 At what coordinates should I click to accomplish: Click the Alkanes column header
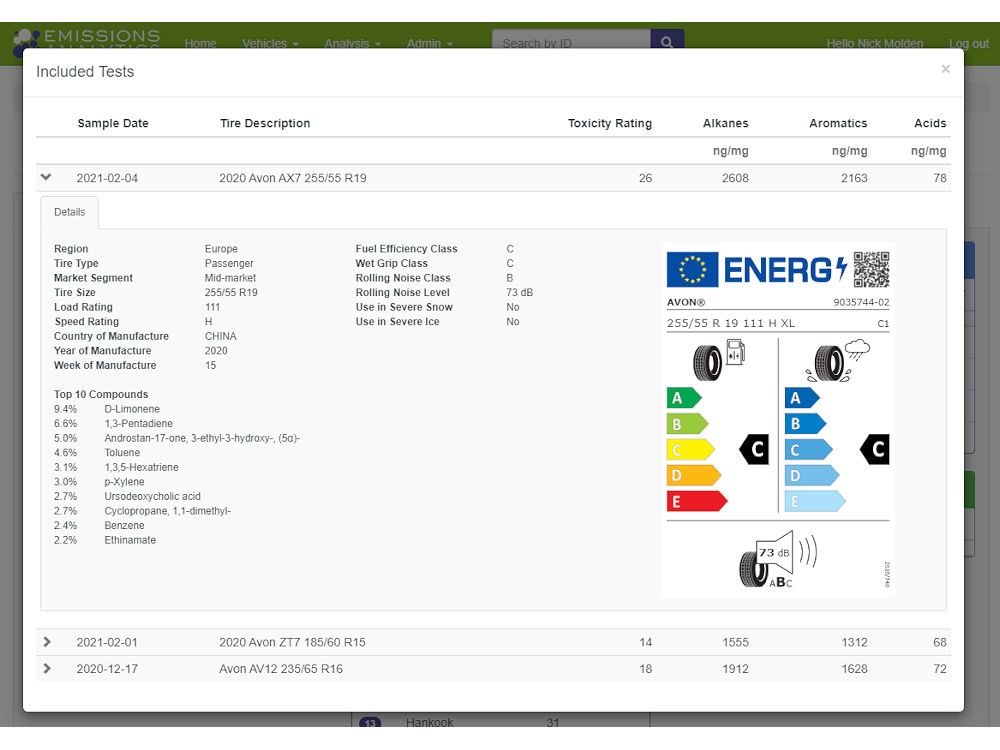[x=726, y=123]
